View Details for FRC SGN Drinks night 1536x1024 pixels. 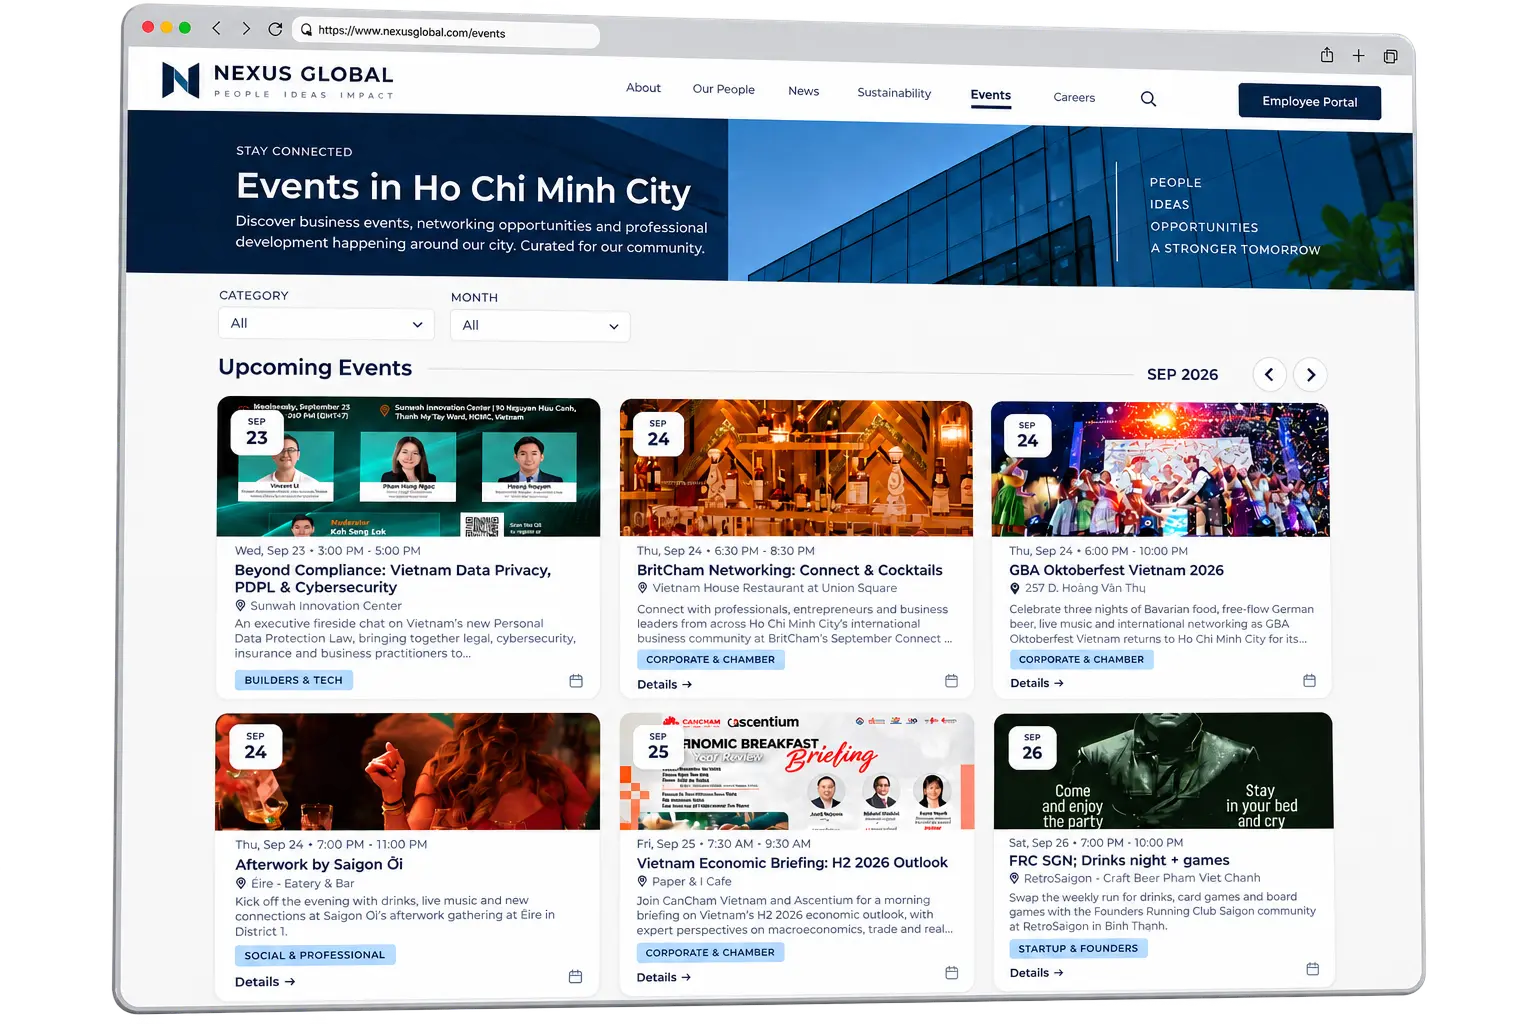[1036, 973]
